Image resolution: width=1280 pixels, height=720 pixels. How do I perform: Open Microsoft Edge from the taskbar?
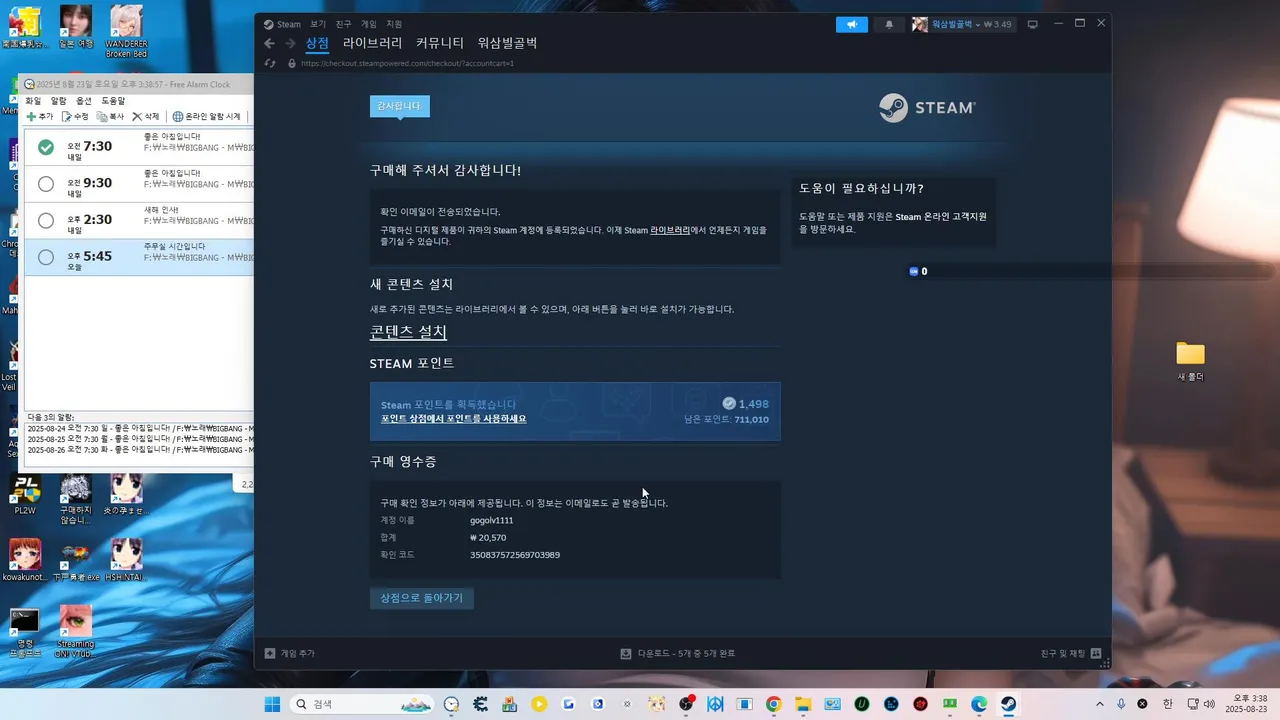pyautogui.click(x=979, y=704)
